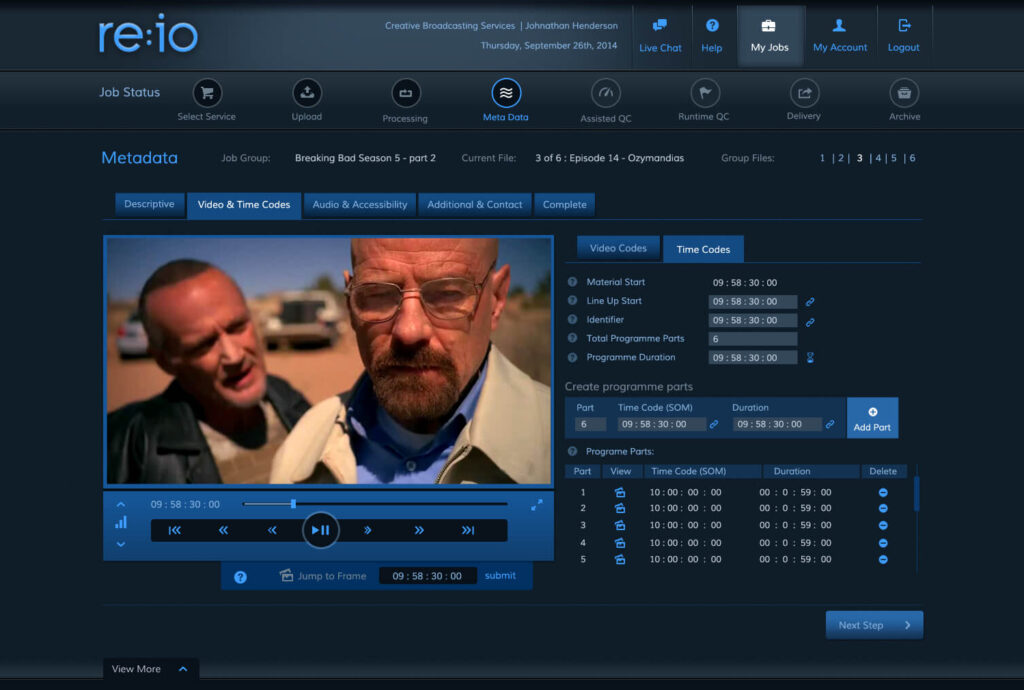The height and width of the screenshot is (690, 1024).
Task: Skip to the start of the video
Action: [174, 530]
